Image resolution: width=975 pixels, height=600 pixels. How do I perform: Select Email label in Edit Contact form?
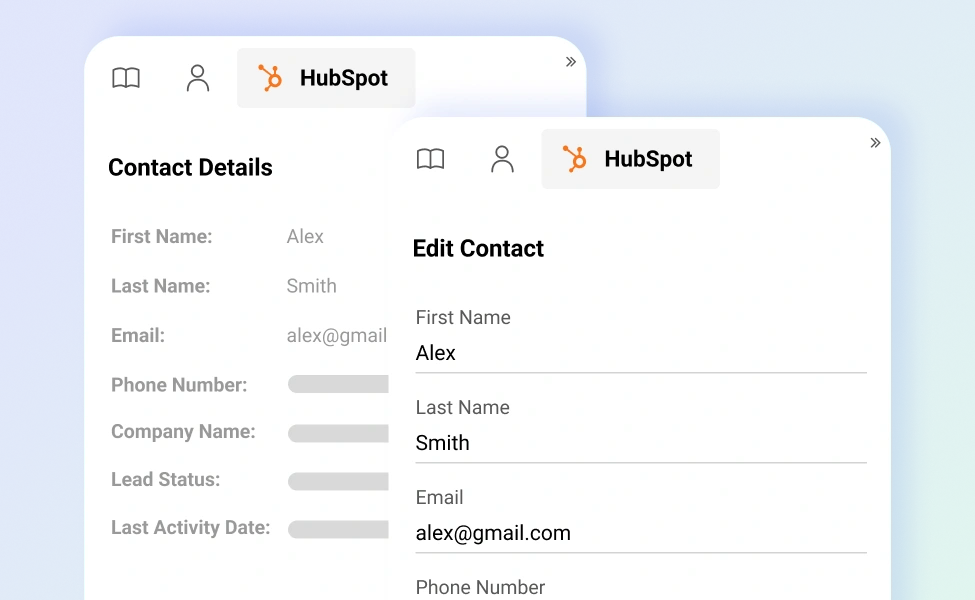coord(440,497)
